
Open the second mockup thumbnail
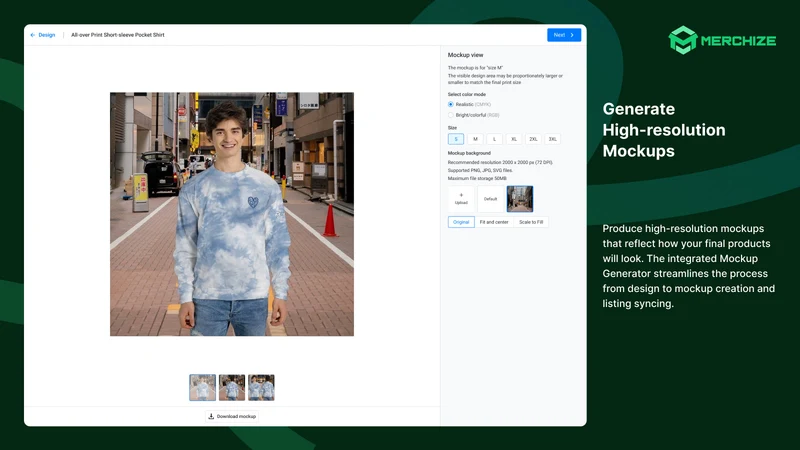point(232,387)
